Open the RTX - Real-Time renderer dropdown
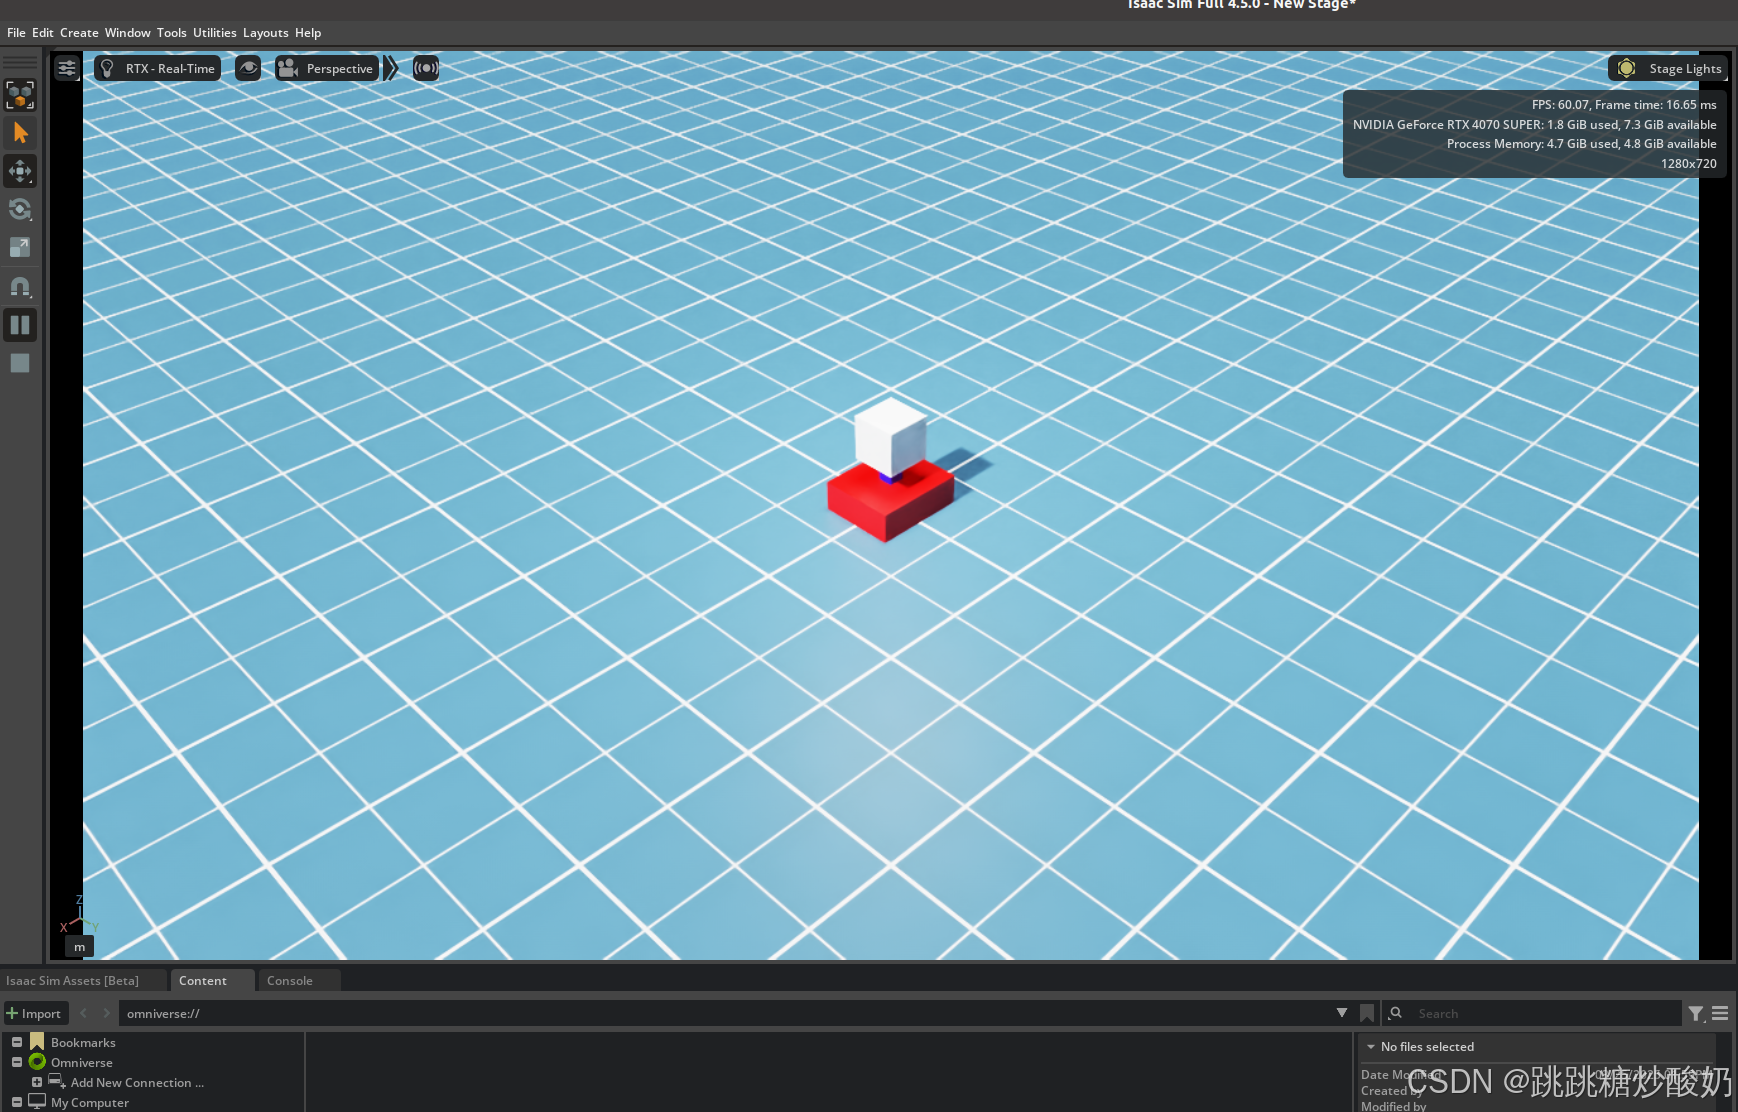Viewport: 1738px width, 1112px height. point(158,68)
